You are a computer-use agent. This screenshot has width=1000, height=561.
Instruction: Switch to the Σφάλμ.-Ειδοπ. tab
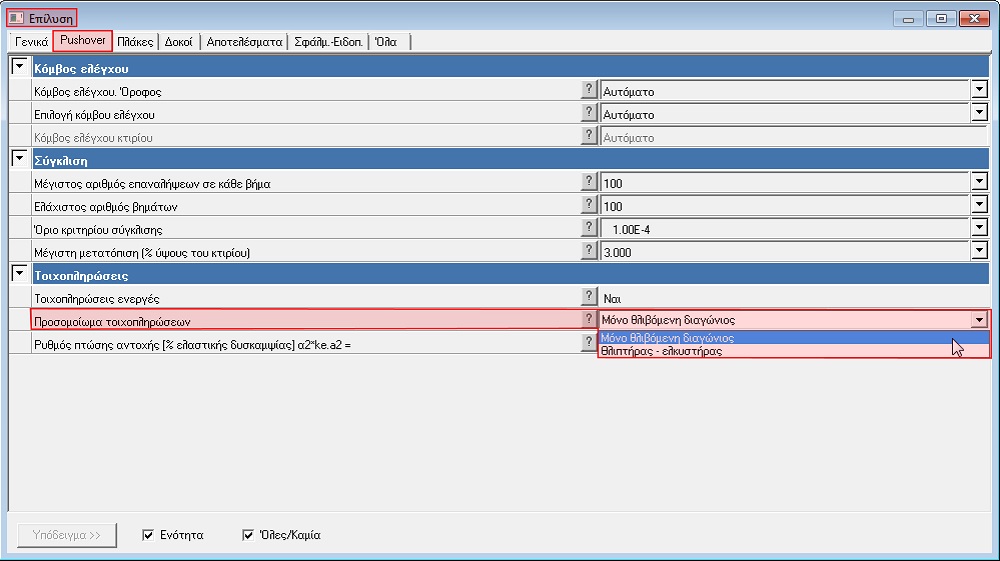pos(328,42)
